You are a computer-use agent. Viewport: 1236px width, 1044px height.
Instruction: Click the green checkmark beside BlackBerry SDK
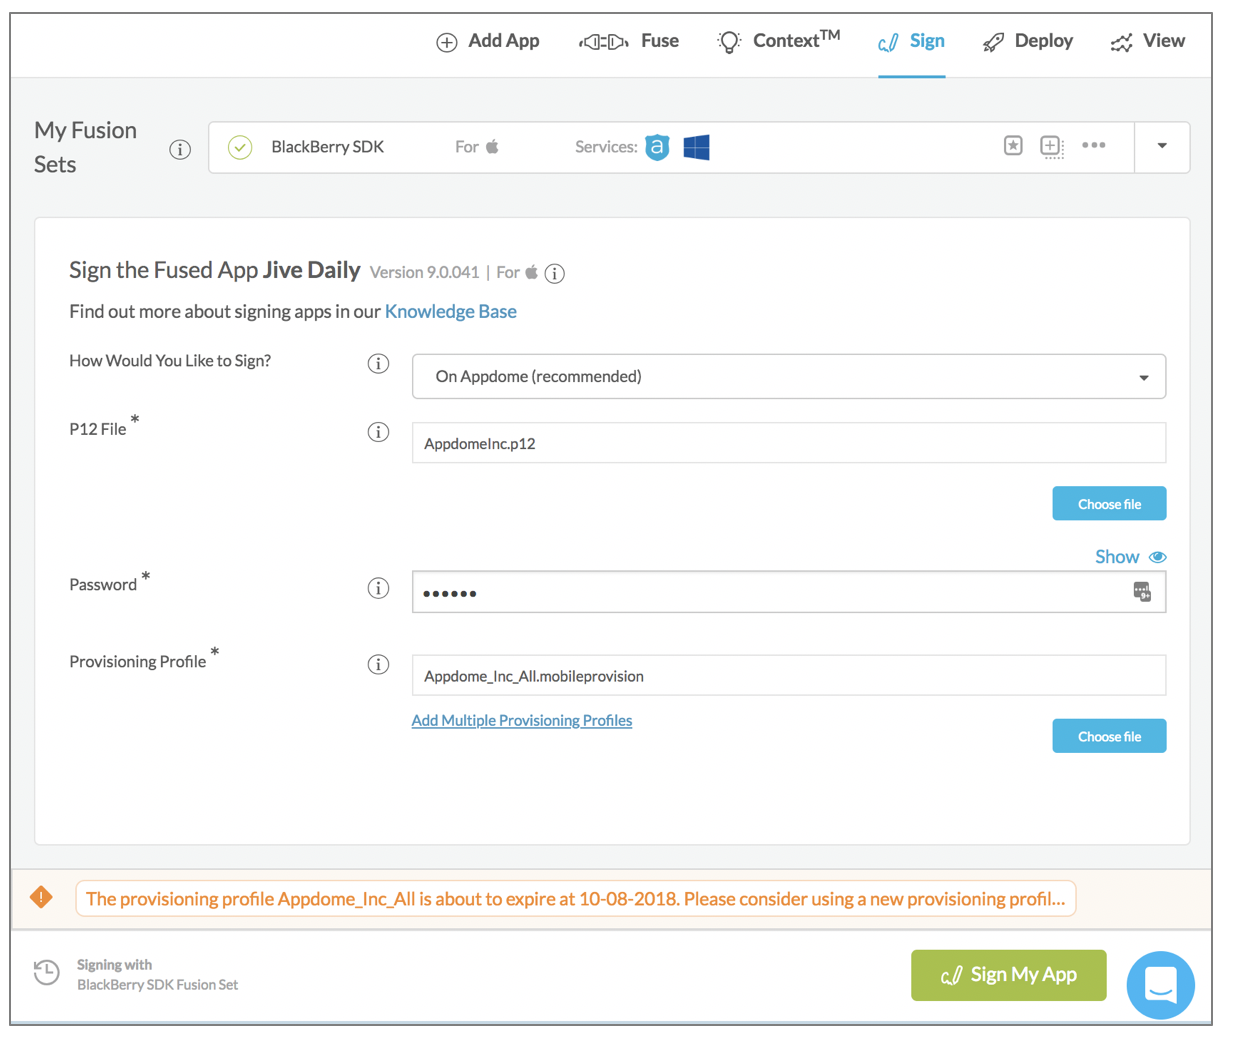click(x=240, y=147)
